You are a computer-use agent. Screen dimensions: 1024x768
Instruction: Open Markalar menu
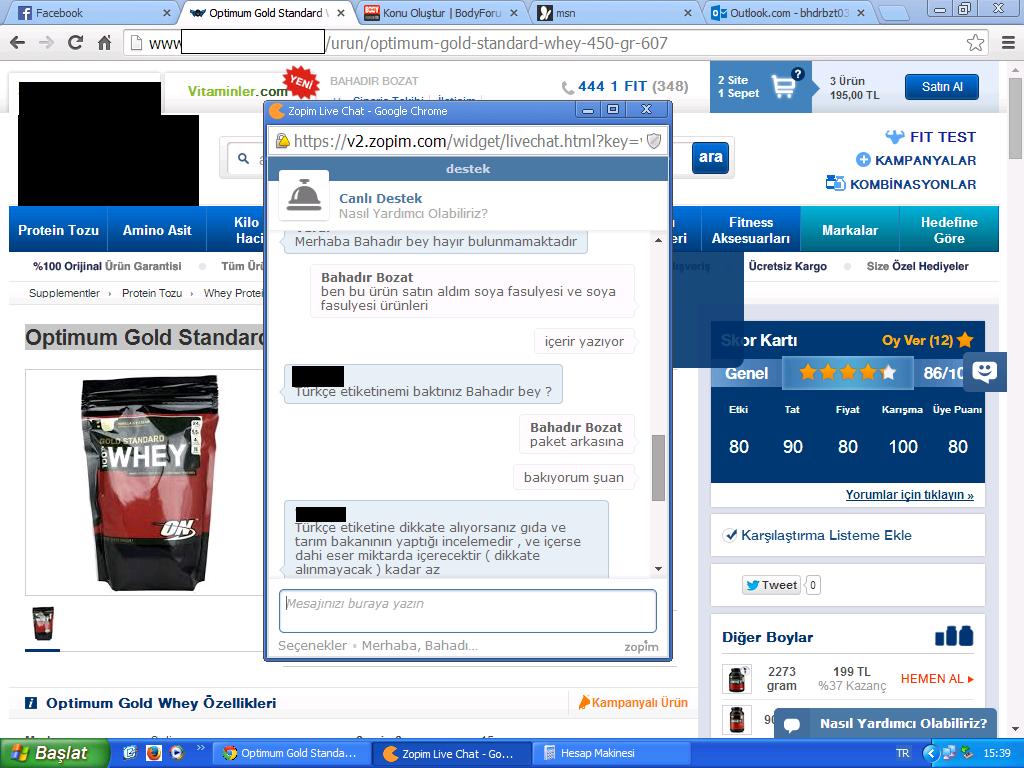coord(850,230)
